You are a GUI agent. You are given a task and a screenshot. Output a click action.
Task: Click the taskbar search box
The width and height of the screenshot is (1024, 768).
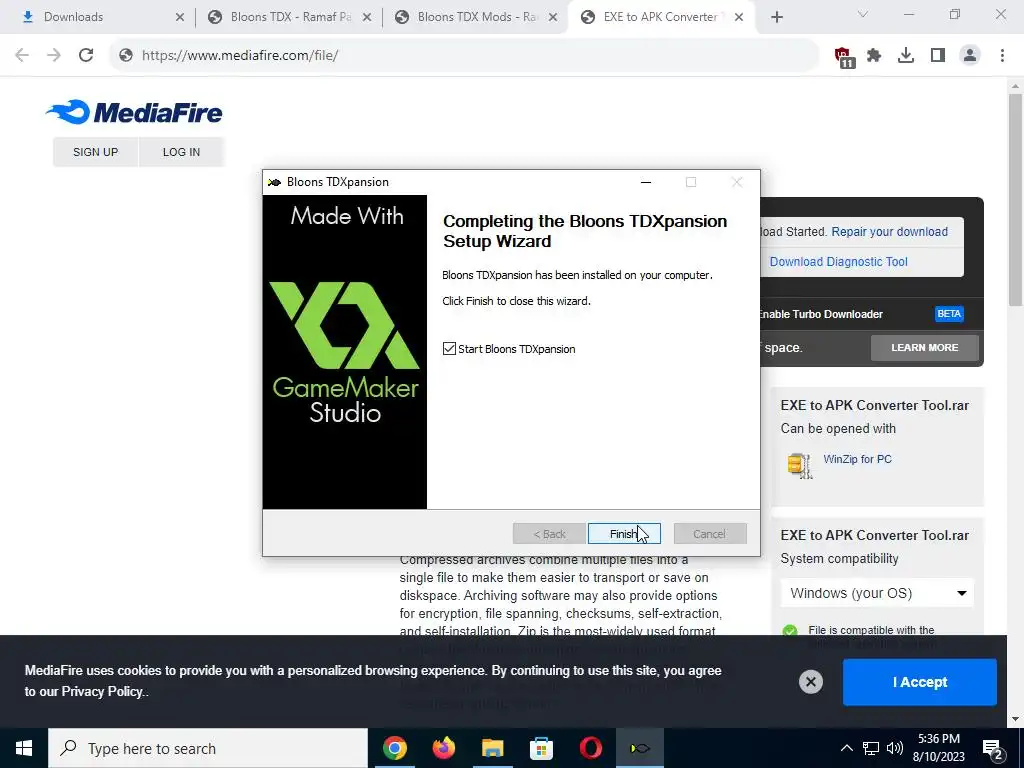click(x=208, y=748)
